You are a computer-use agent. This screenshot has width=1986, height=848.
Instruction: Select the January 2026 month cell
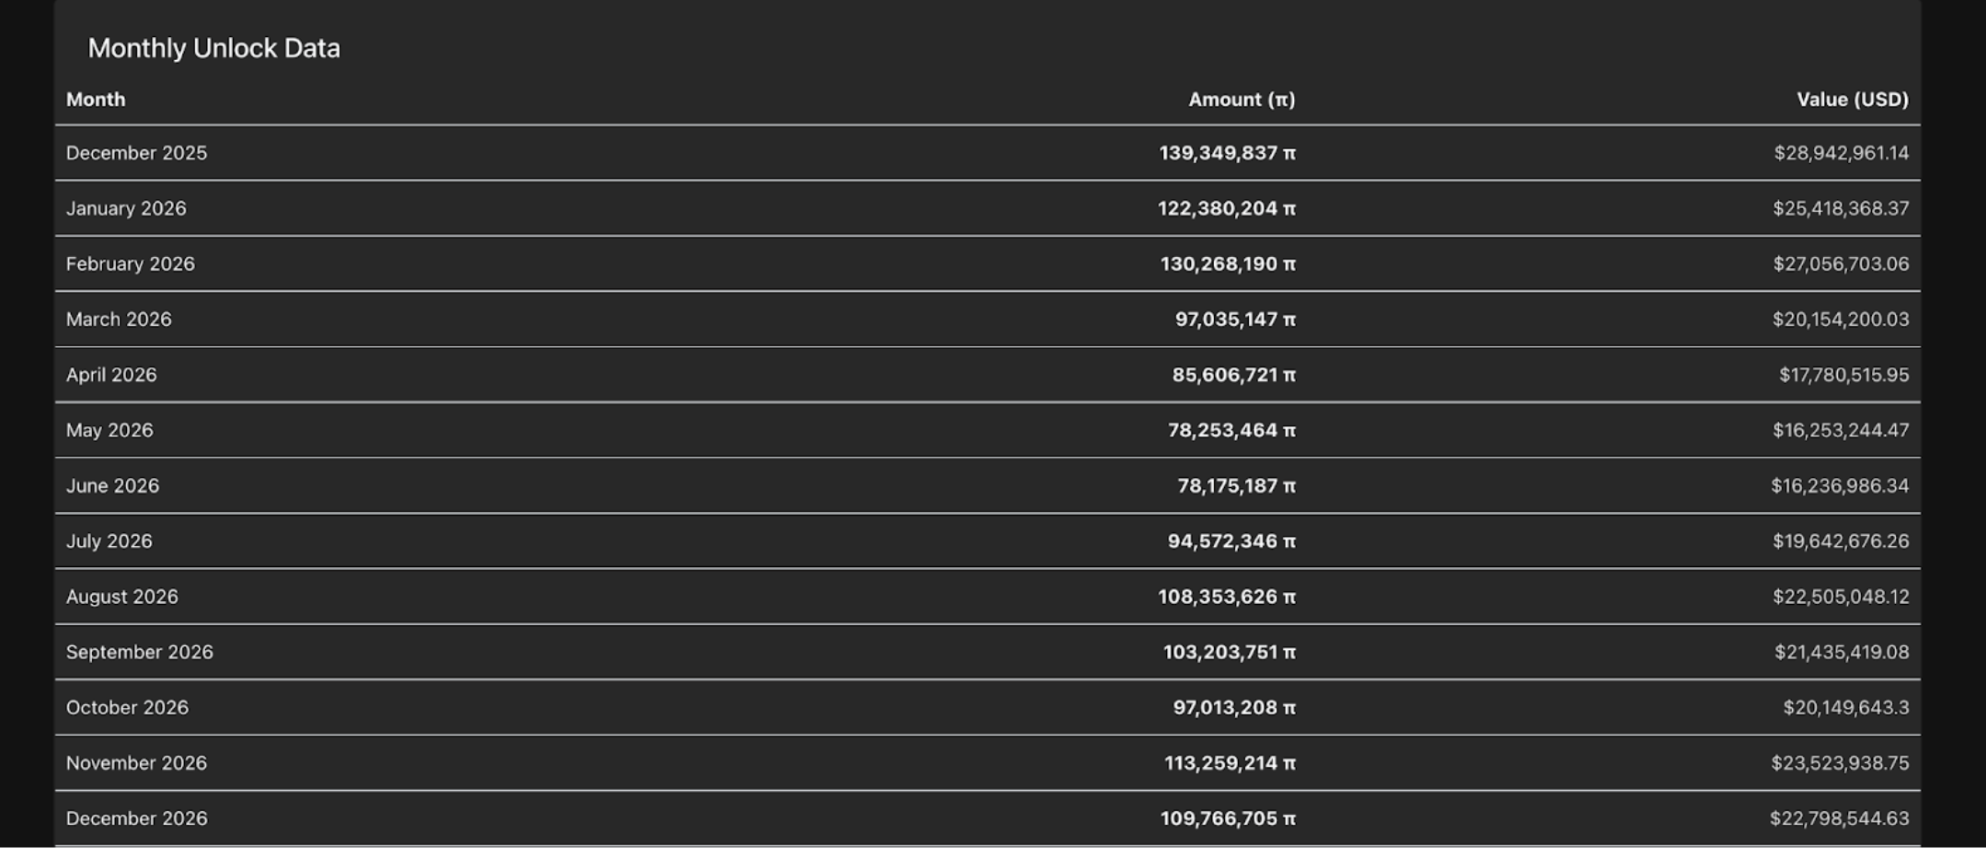point(126,209)
